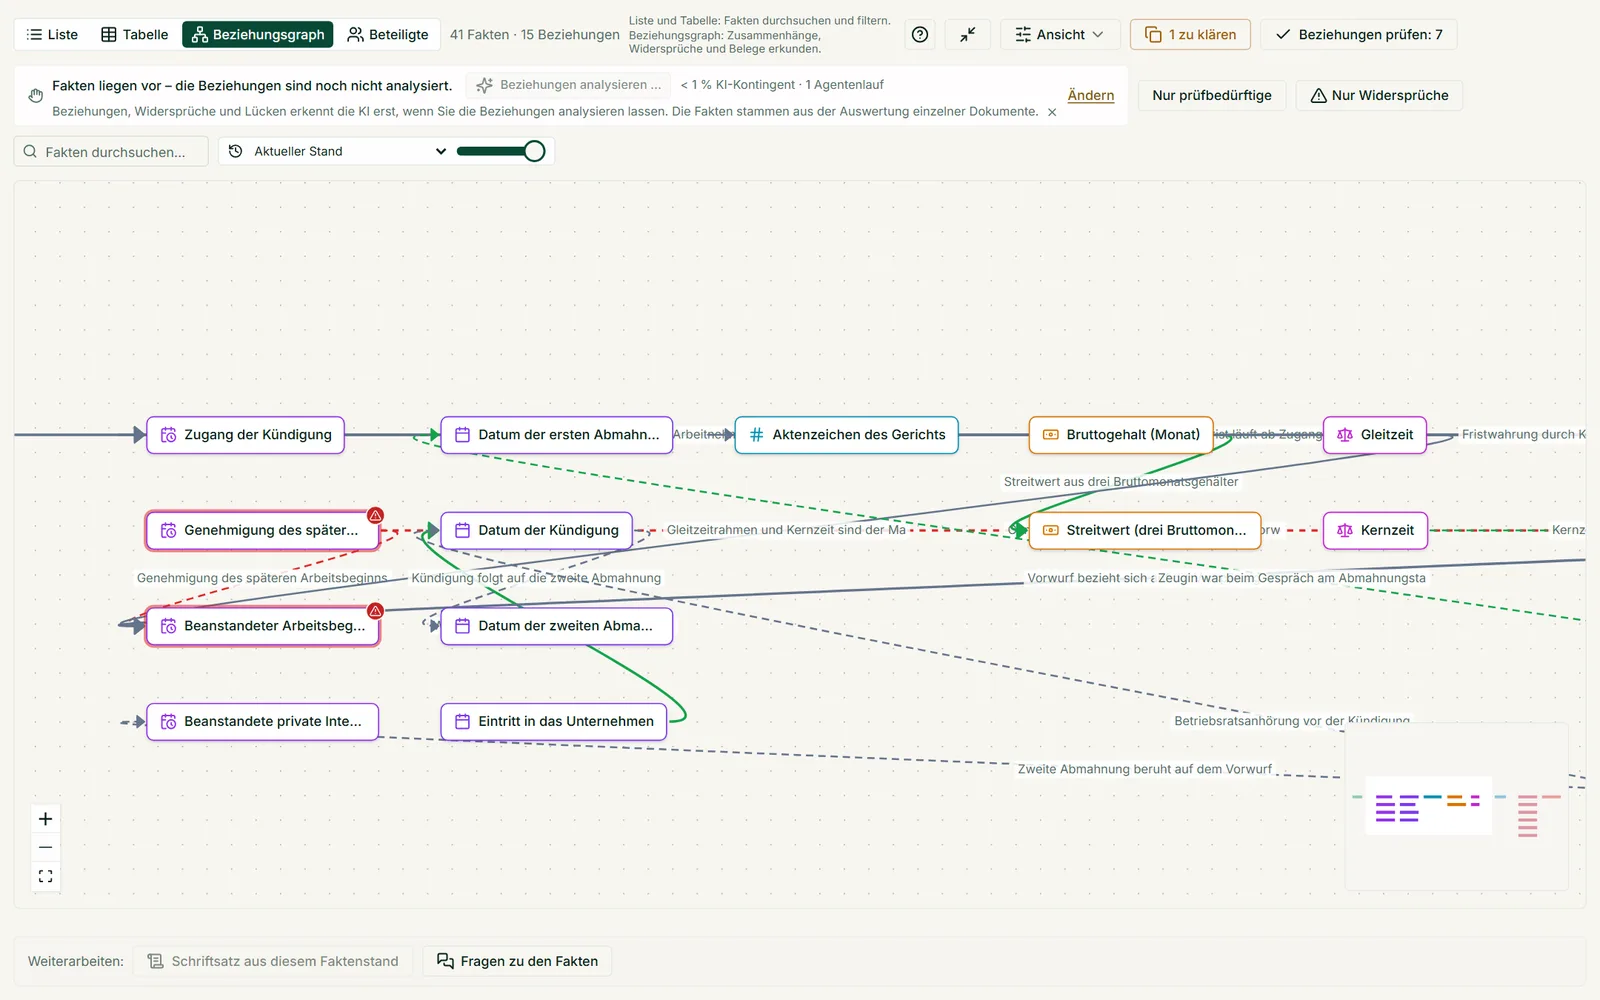Open the Beteiligte tab
This screenshot has height=1000, width=1600.
click(388, 35)
